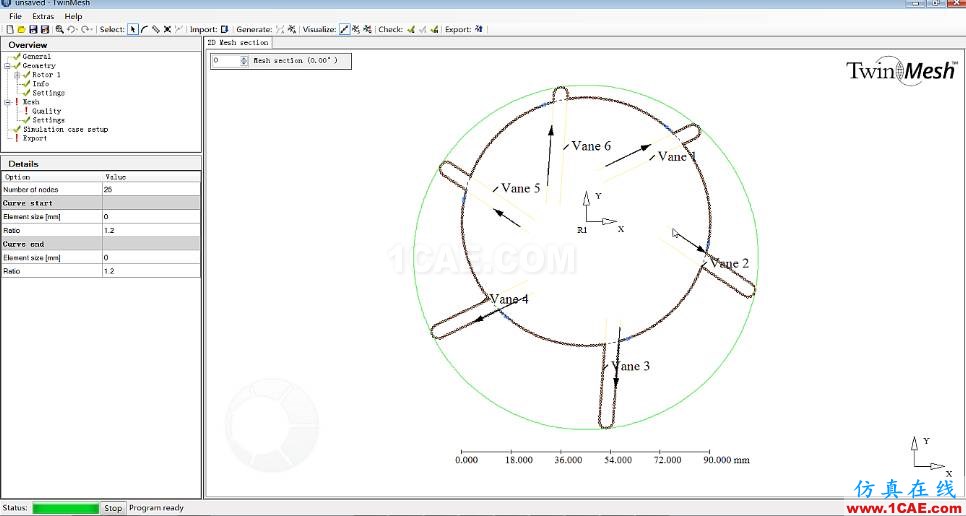966x516 pixels.
Task: Click the third Select tool icon
Action: pos(156,29)
